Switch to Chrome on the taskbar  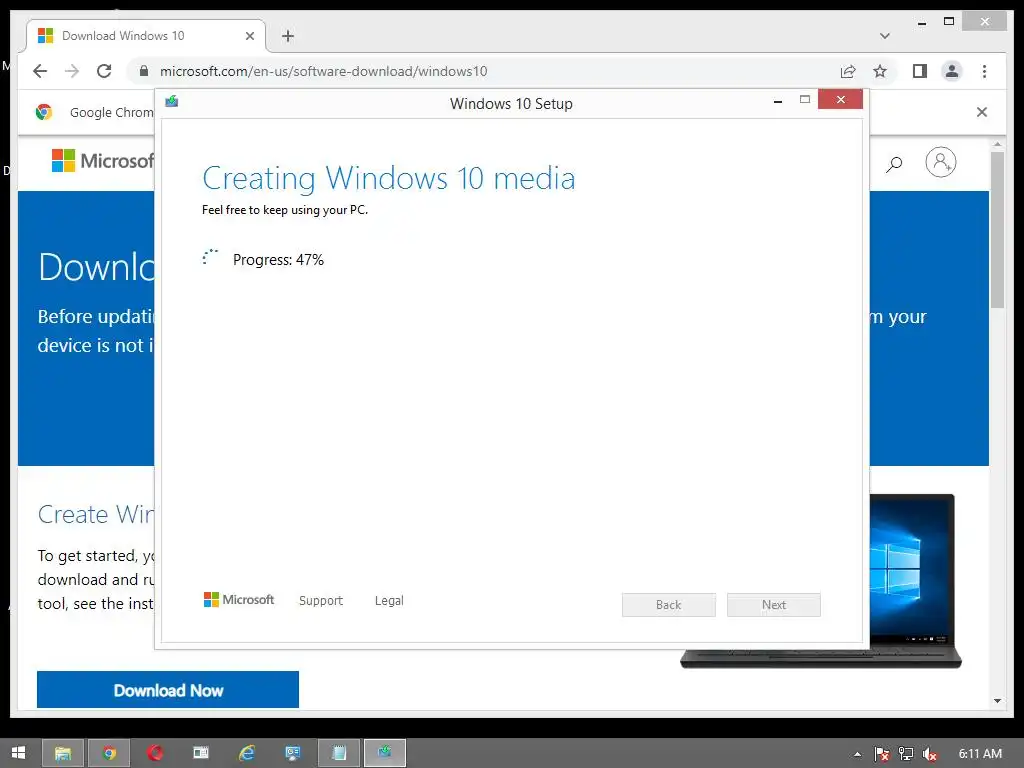(109, 753)
